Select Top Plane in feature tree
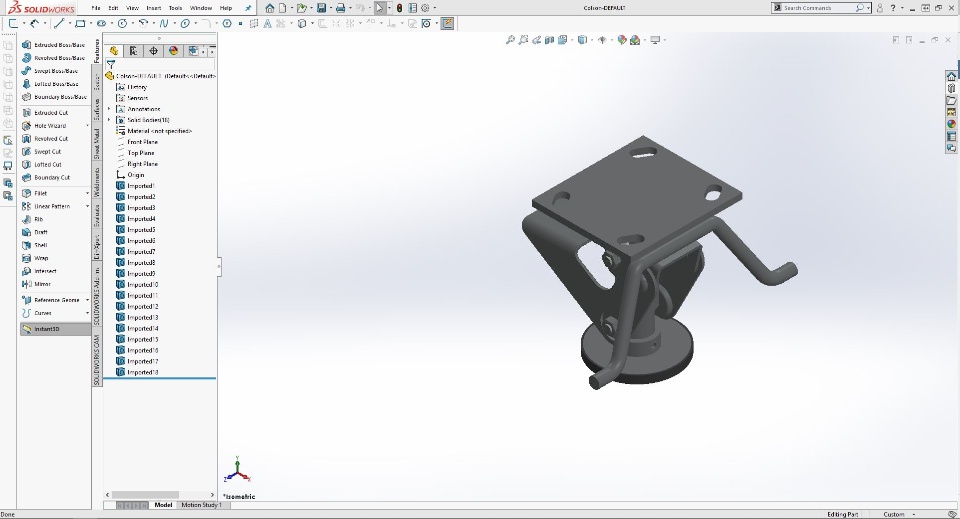 (x=140, y=153)
